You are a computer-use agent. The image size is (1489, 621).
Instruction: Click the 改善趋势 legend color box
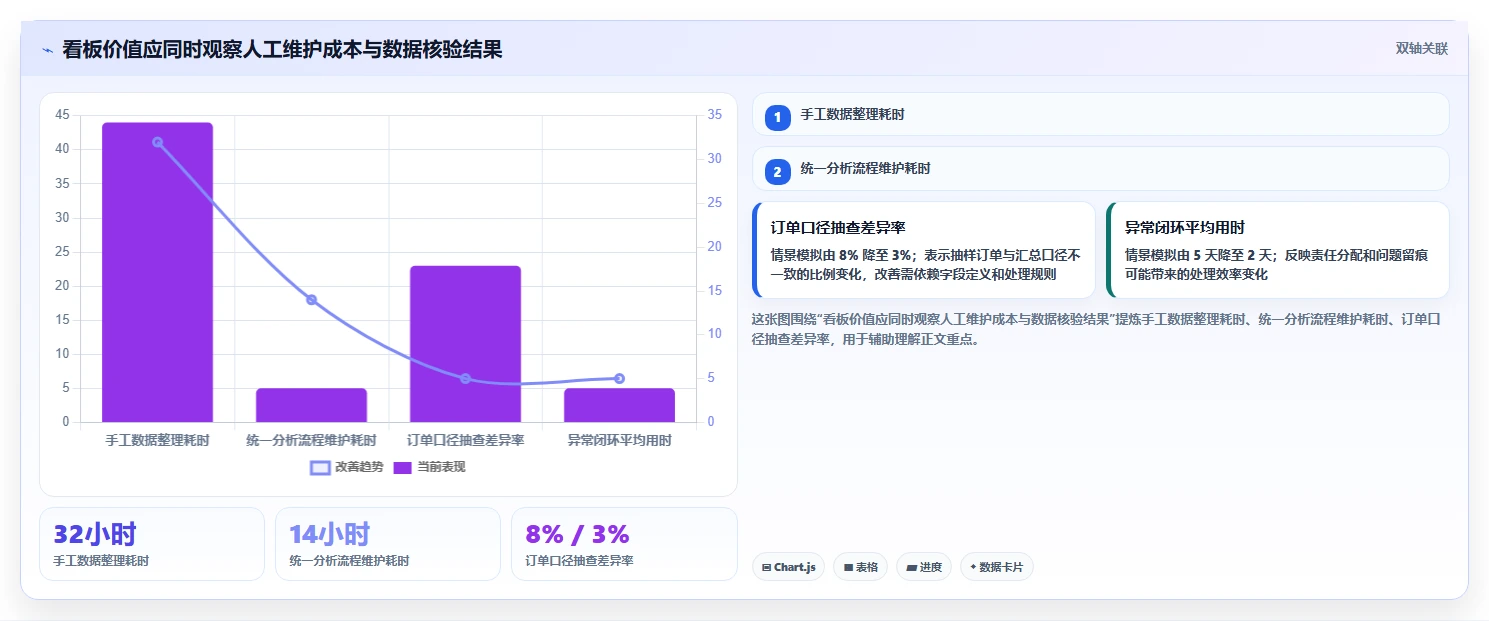(320, 468)
